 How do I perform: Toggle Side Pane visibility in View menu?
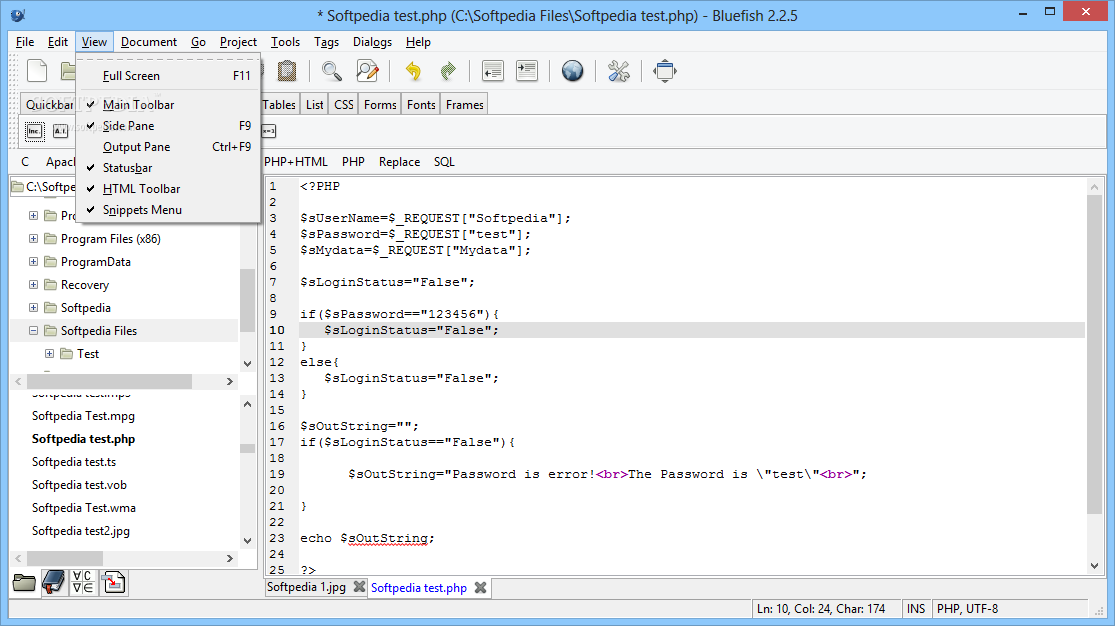click(168, 126)
